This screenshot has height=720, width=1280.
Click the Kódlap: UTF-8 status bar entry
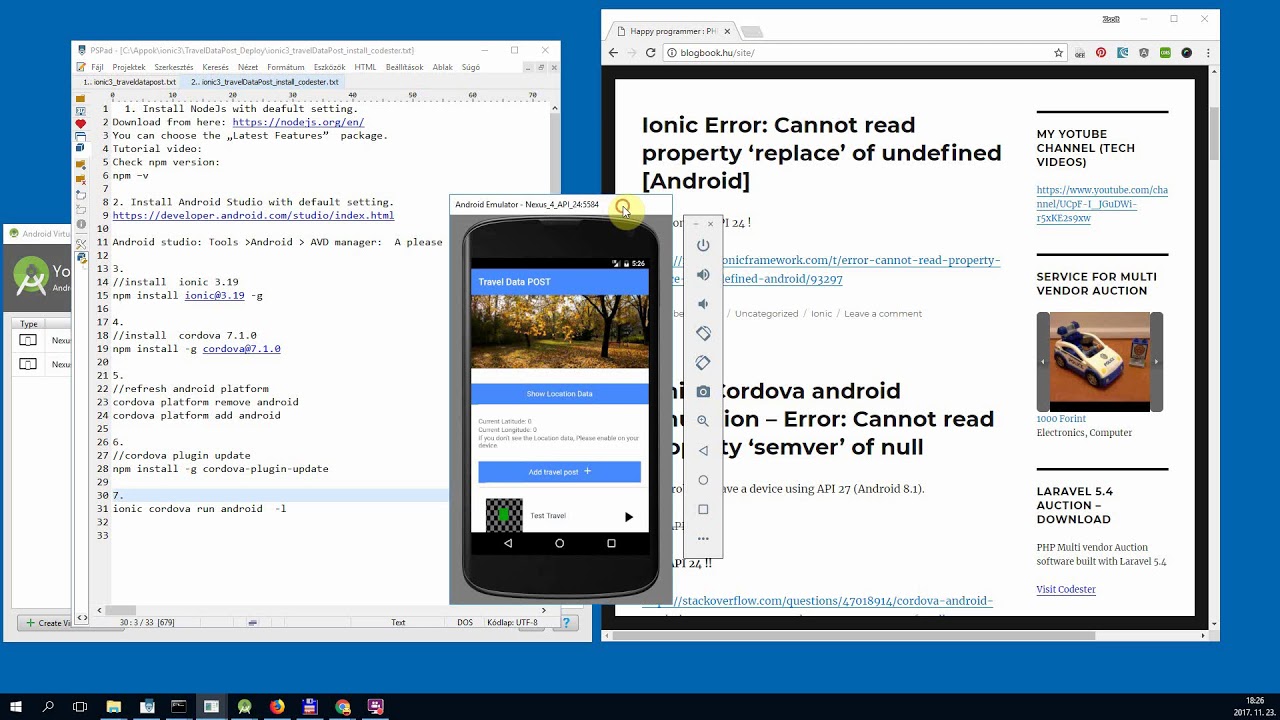tap(512, 622)
